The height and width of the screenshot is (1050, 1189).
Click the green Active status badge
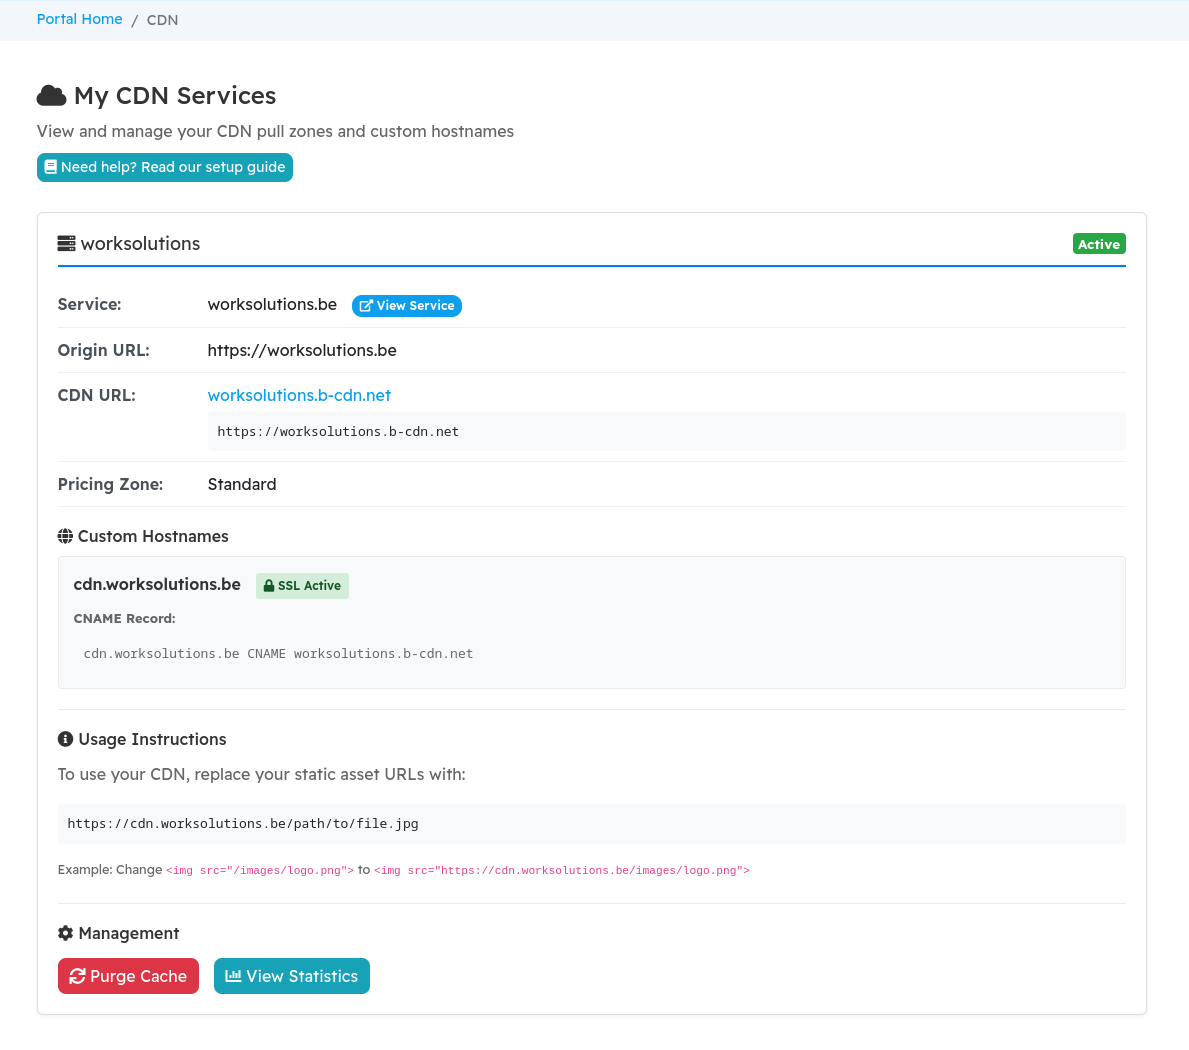click(x=1098, y=244)
